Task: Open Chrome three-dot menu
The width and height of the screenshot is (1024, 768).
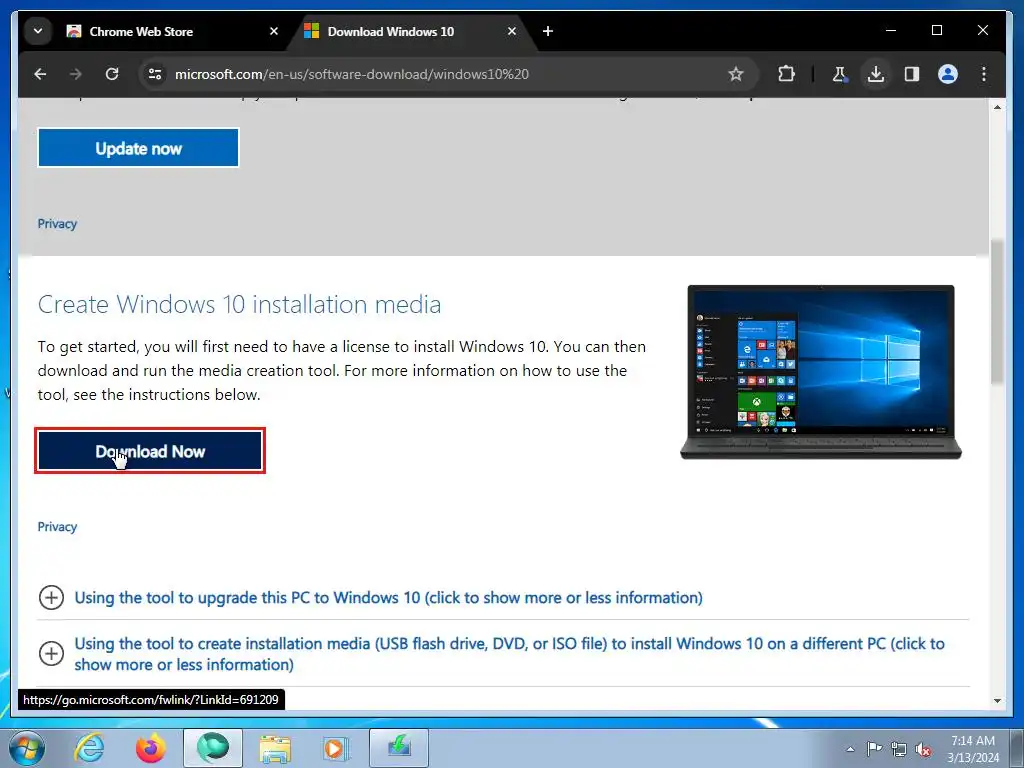Action: click(x=984, y=74)
